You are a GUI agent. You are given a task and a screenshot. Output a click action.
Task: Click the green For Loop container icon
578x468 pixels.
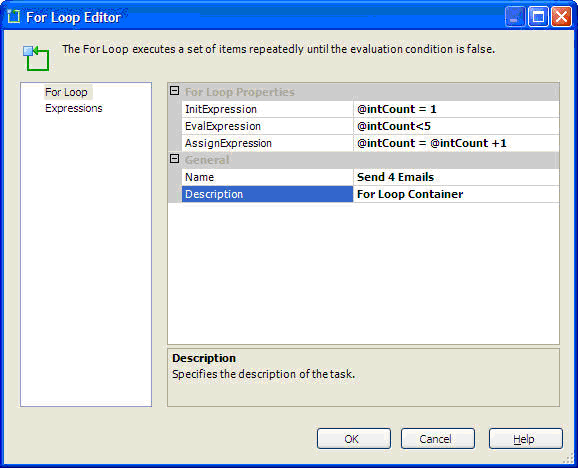(x=36, y=58)
